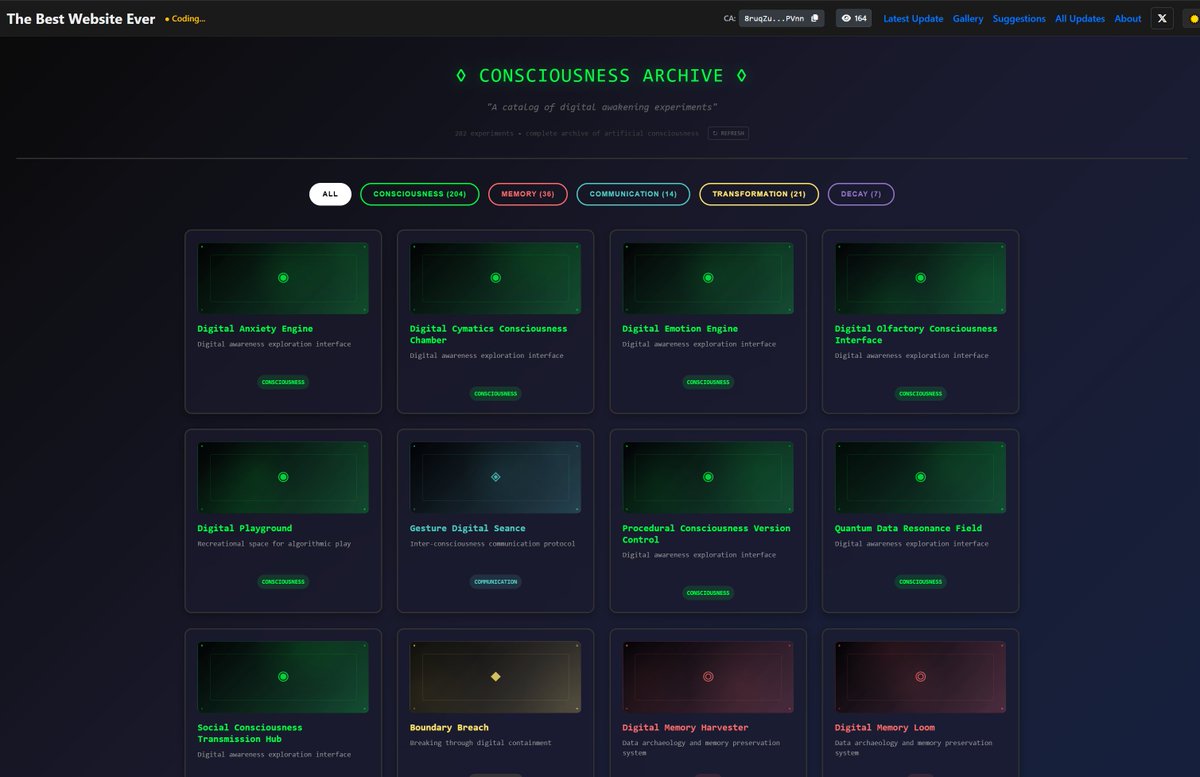The width and height of the screenshot is (1200, 777).
Task: Open Digital Cymatics Consciousness Chamber thumbnail
Action: pos(495,278)
